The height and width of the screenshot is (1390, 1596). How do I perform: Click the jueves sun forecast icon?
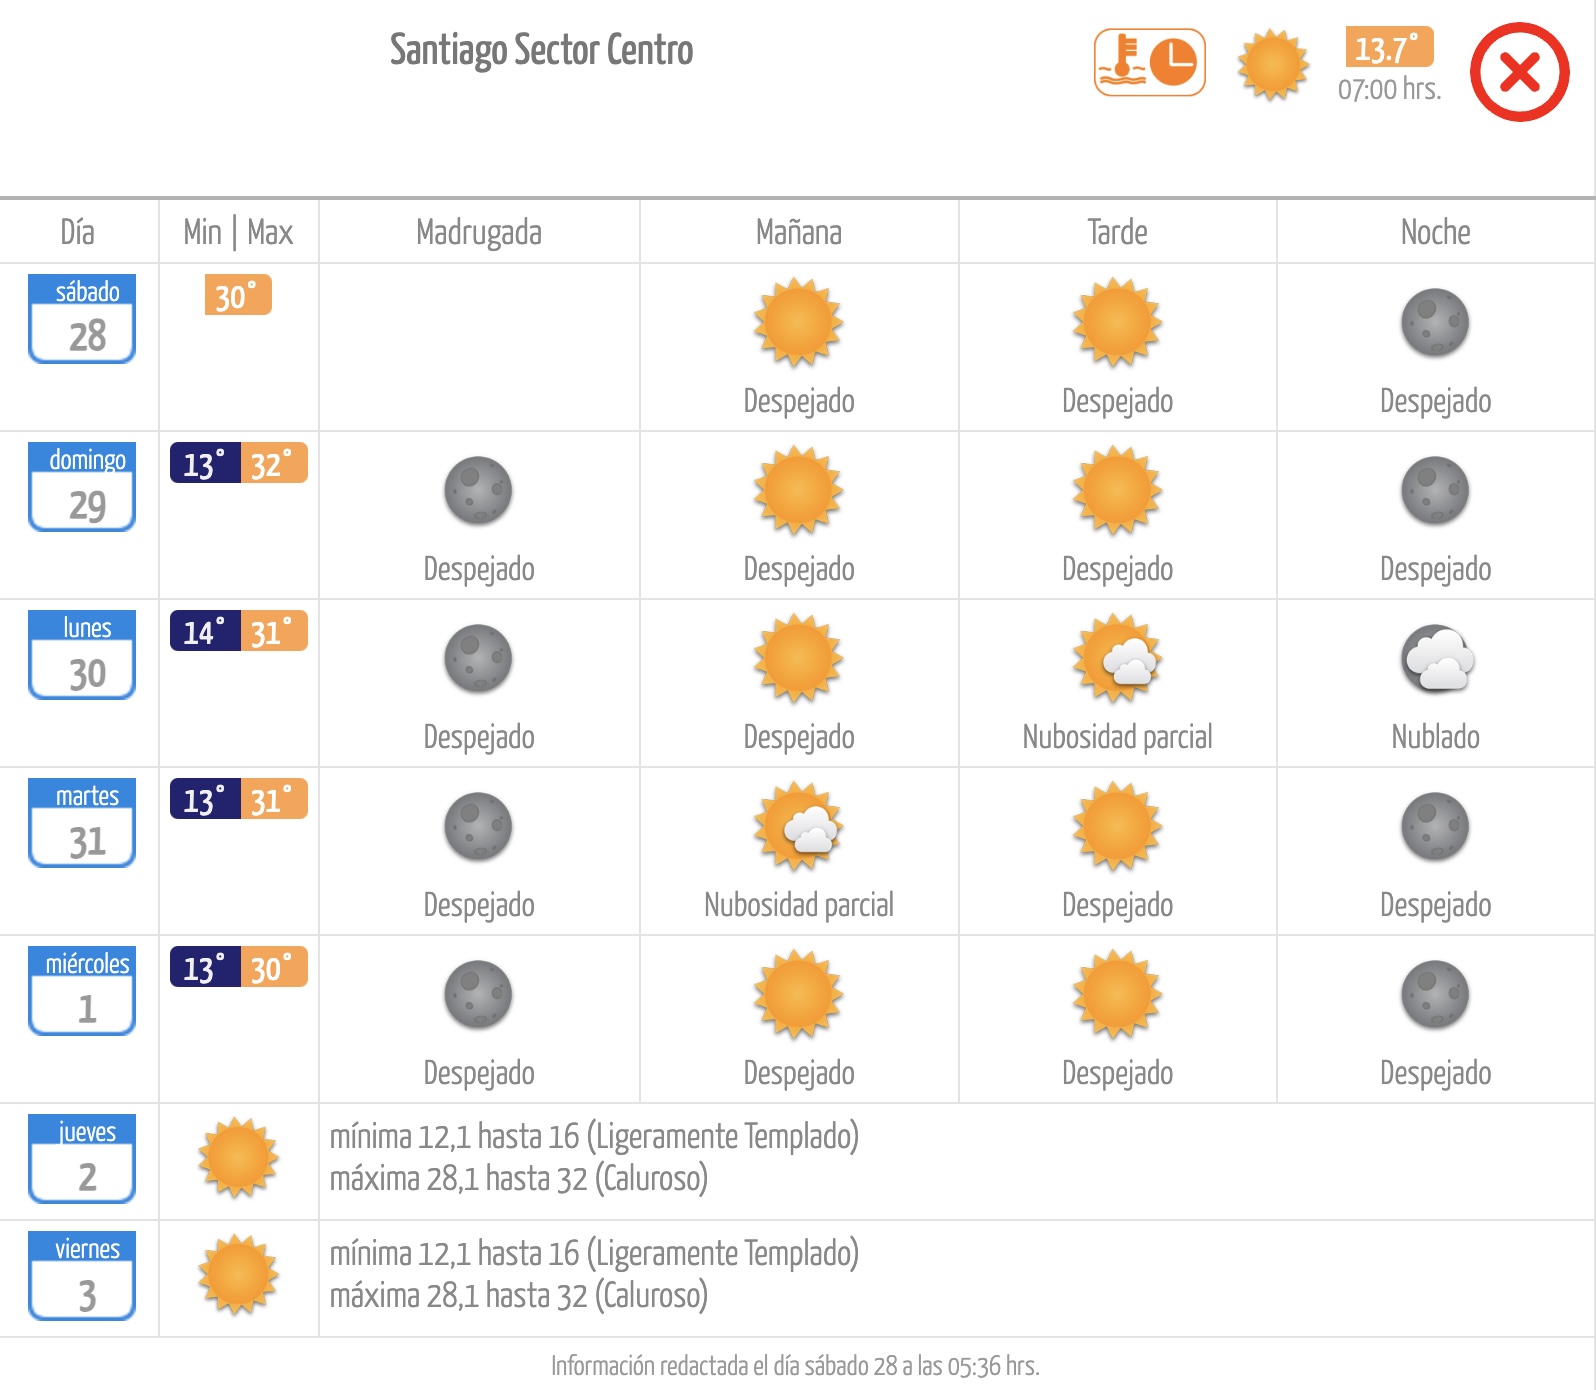click(238, 1158)
